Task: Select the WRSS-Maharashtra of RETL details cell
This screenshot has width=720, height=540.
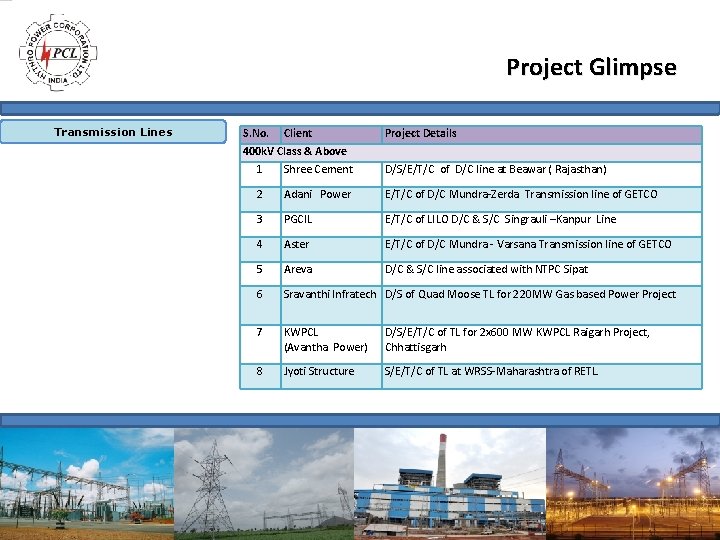Action: (x=542, y=376)
